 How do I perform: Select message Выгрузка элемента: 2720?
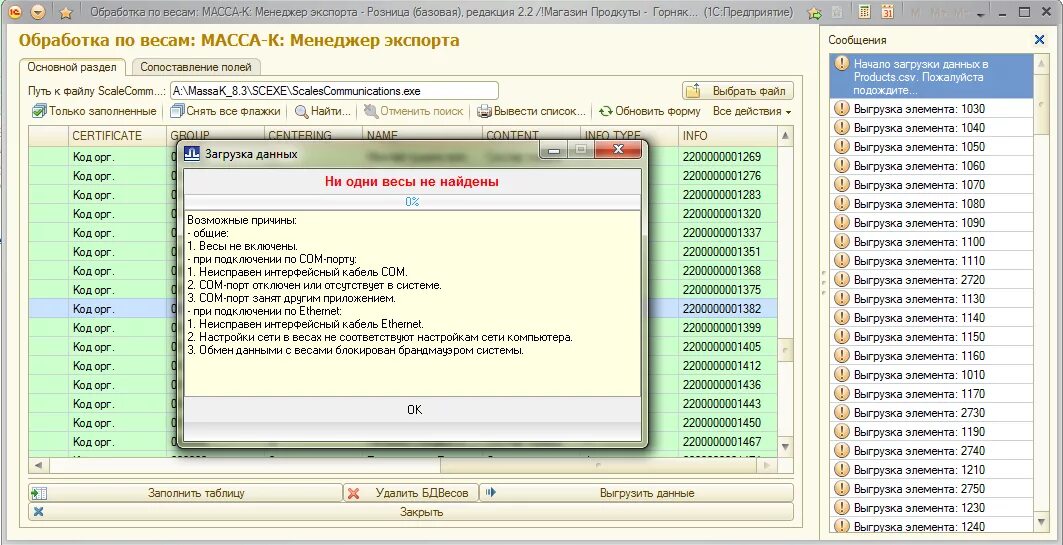pos(931,279)
